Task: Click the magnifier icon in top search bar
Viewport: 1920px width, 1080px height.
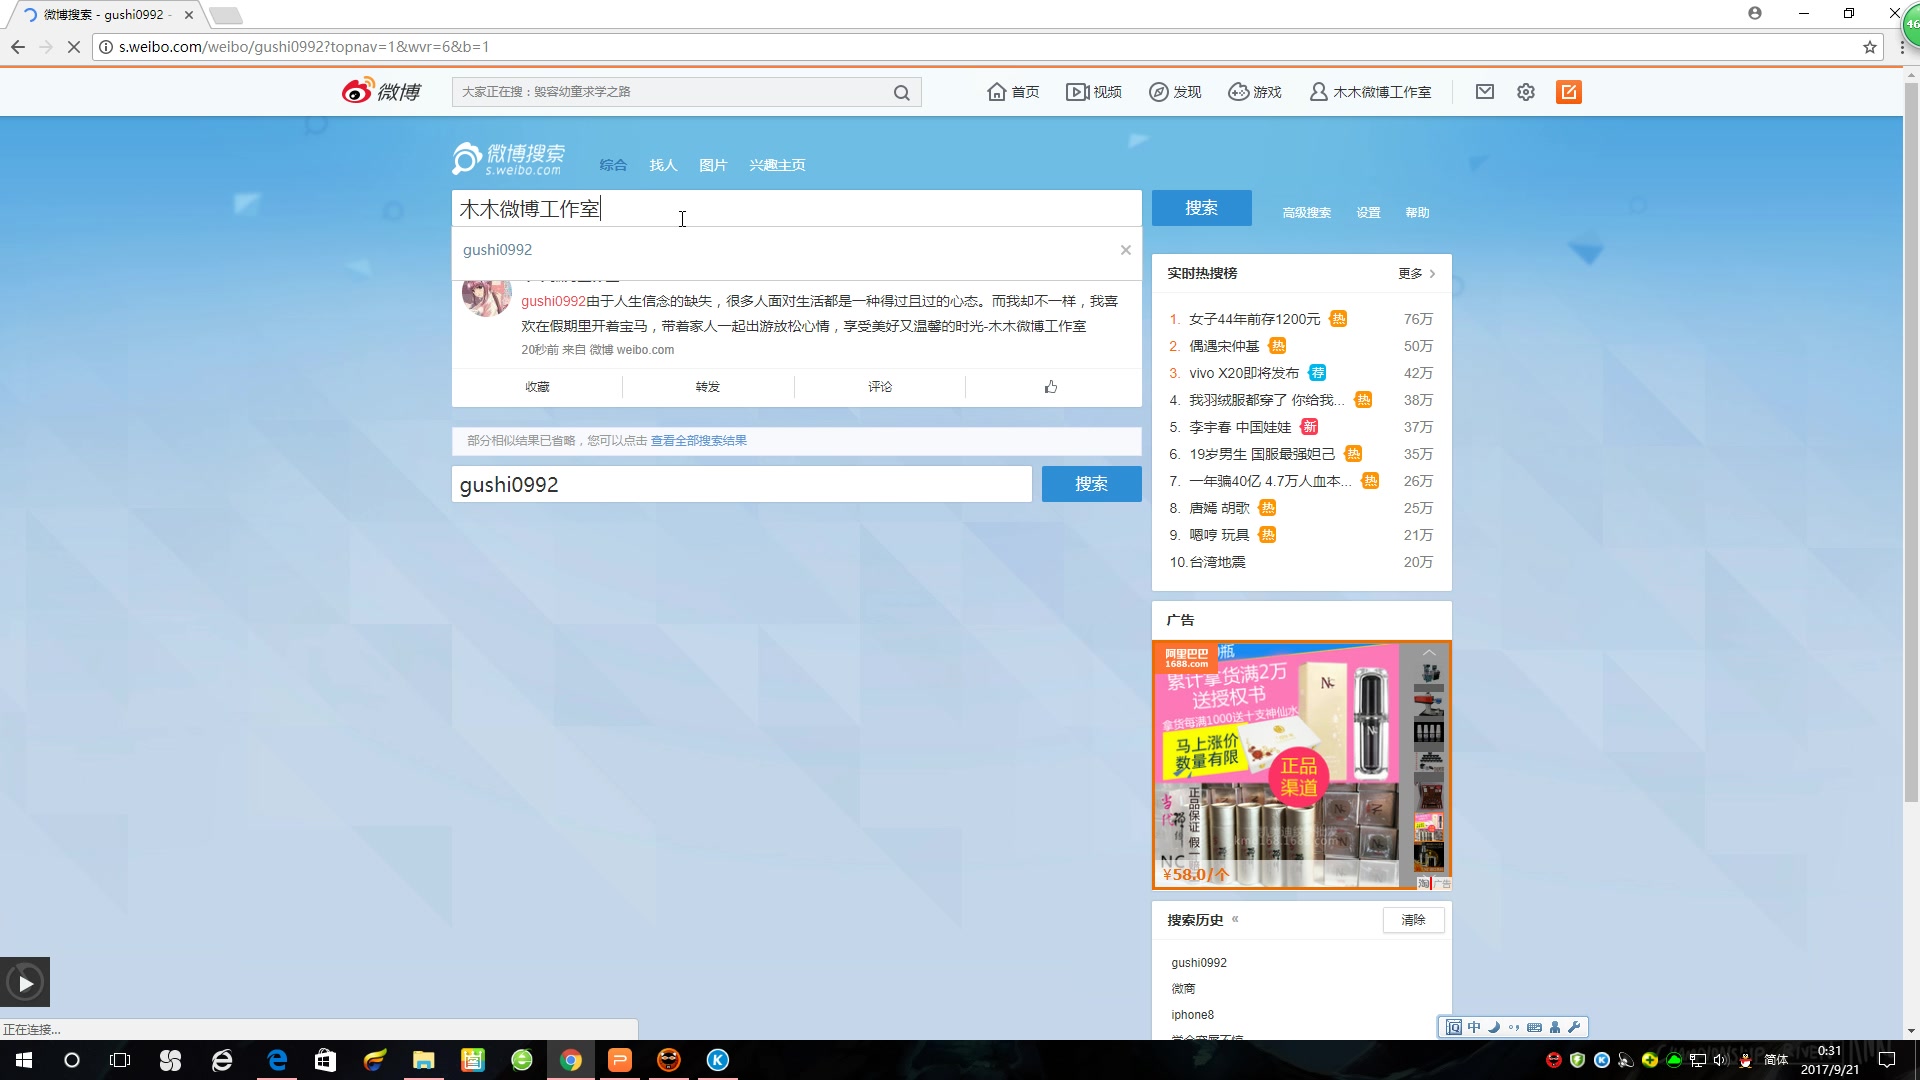Action: pyautogui.click(x=901, y=92)
